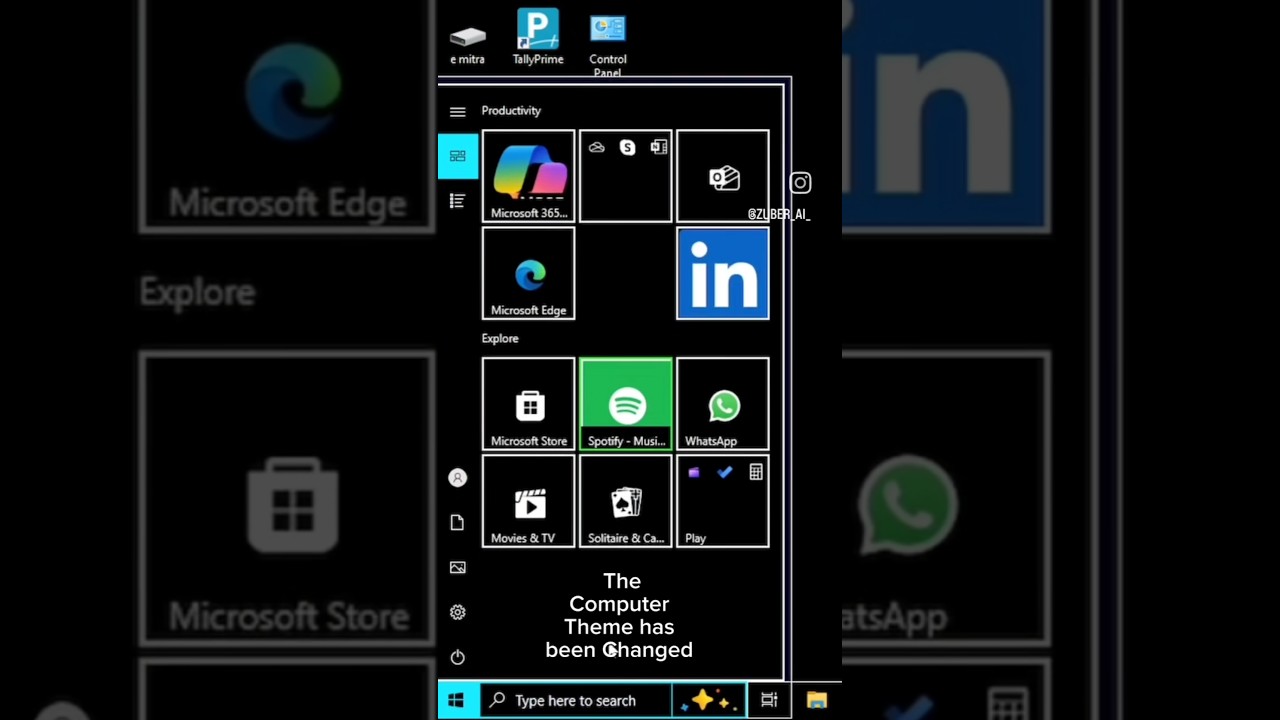Viewport: 1280px width, 720px height.
Task: Launch the LinkedIn tile
Action: pyautogui.click(x=723, y=273)
